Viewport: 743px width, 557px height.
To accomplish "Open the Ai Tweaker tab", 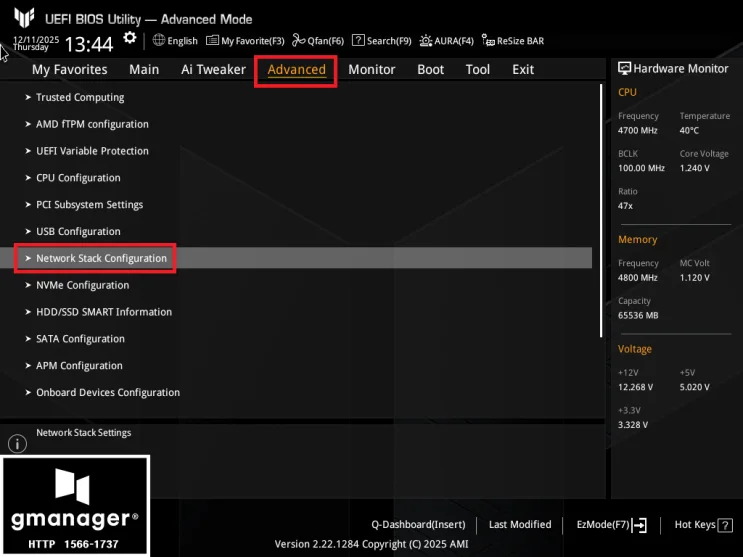I will click(213, 69).
